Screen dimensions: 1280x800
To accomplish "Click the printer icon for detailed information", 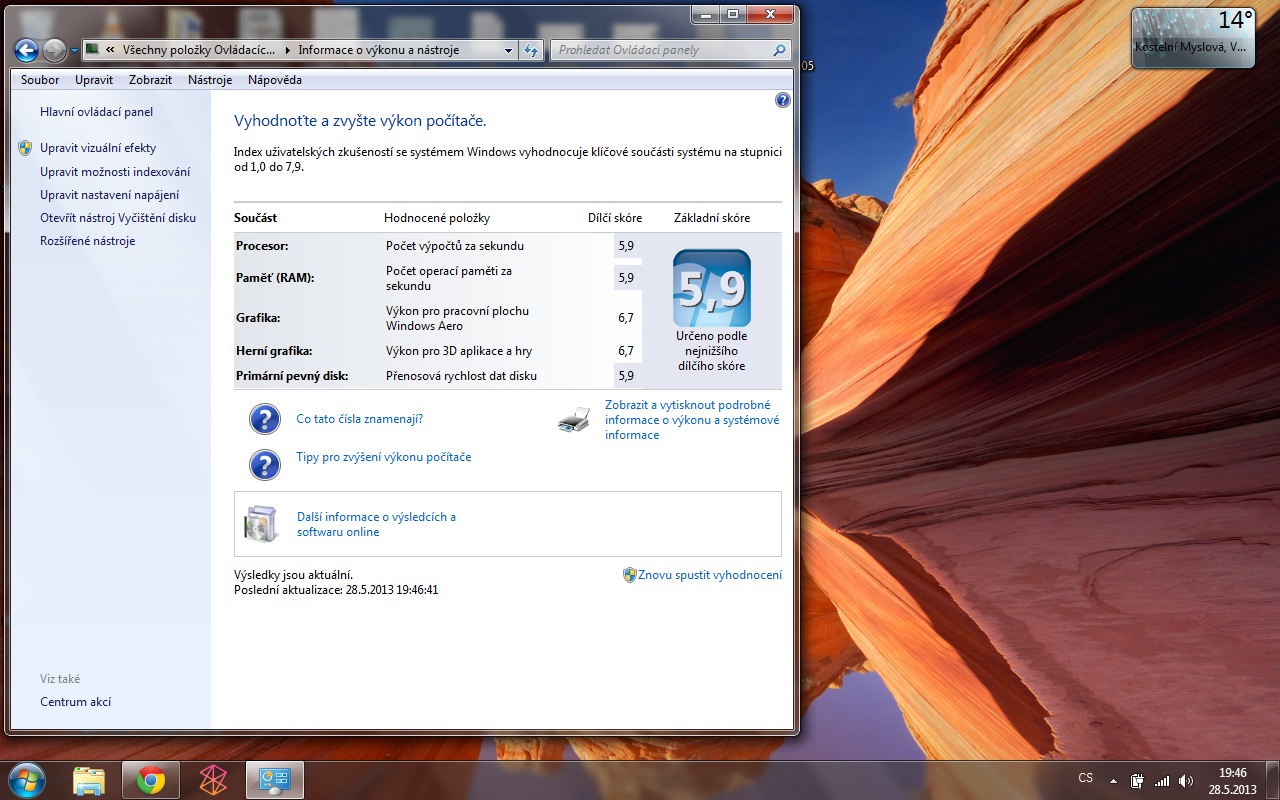I will pos(574,420).
